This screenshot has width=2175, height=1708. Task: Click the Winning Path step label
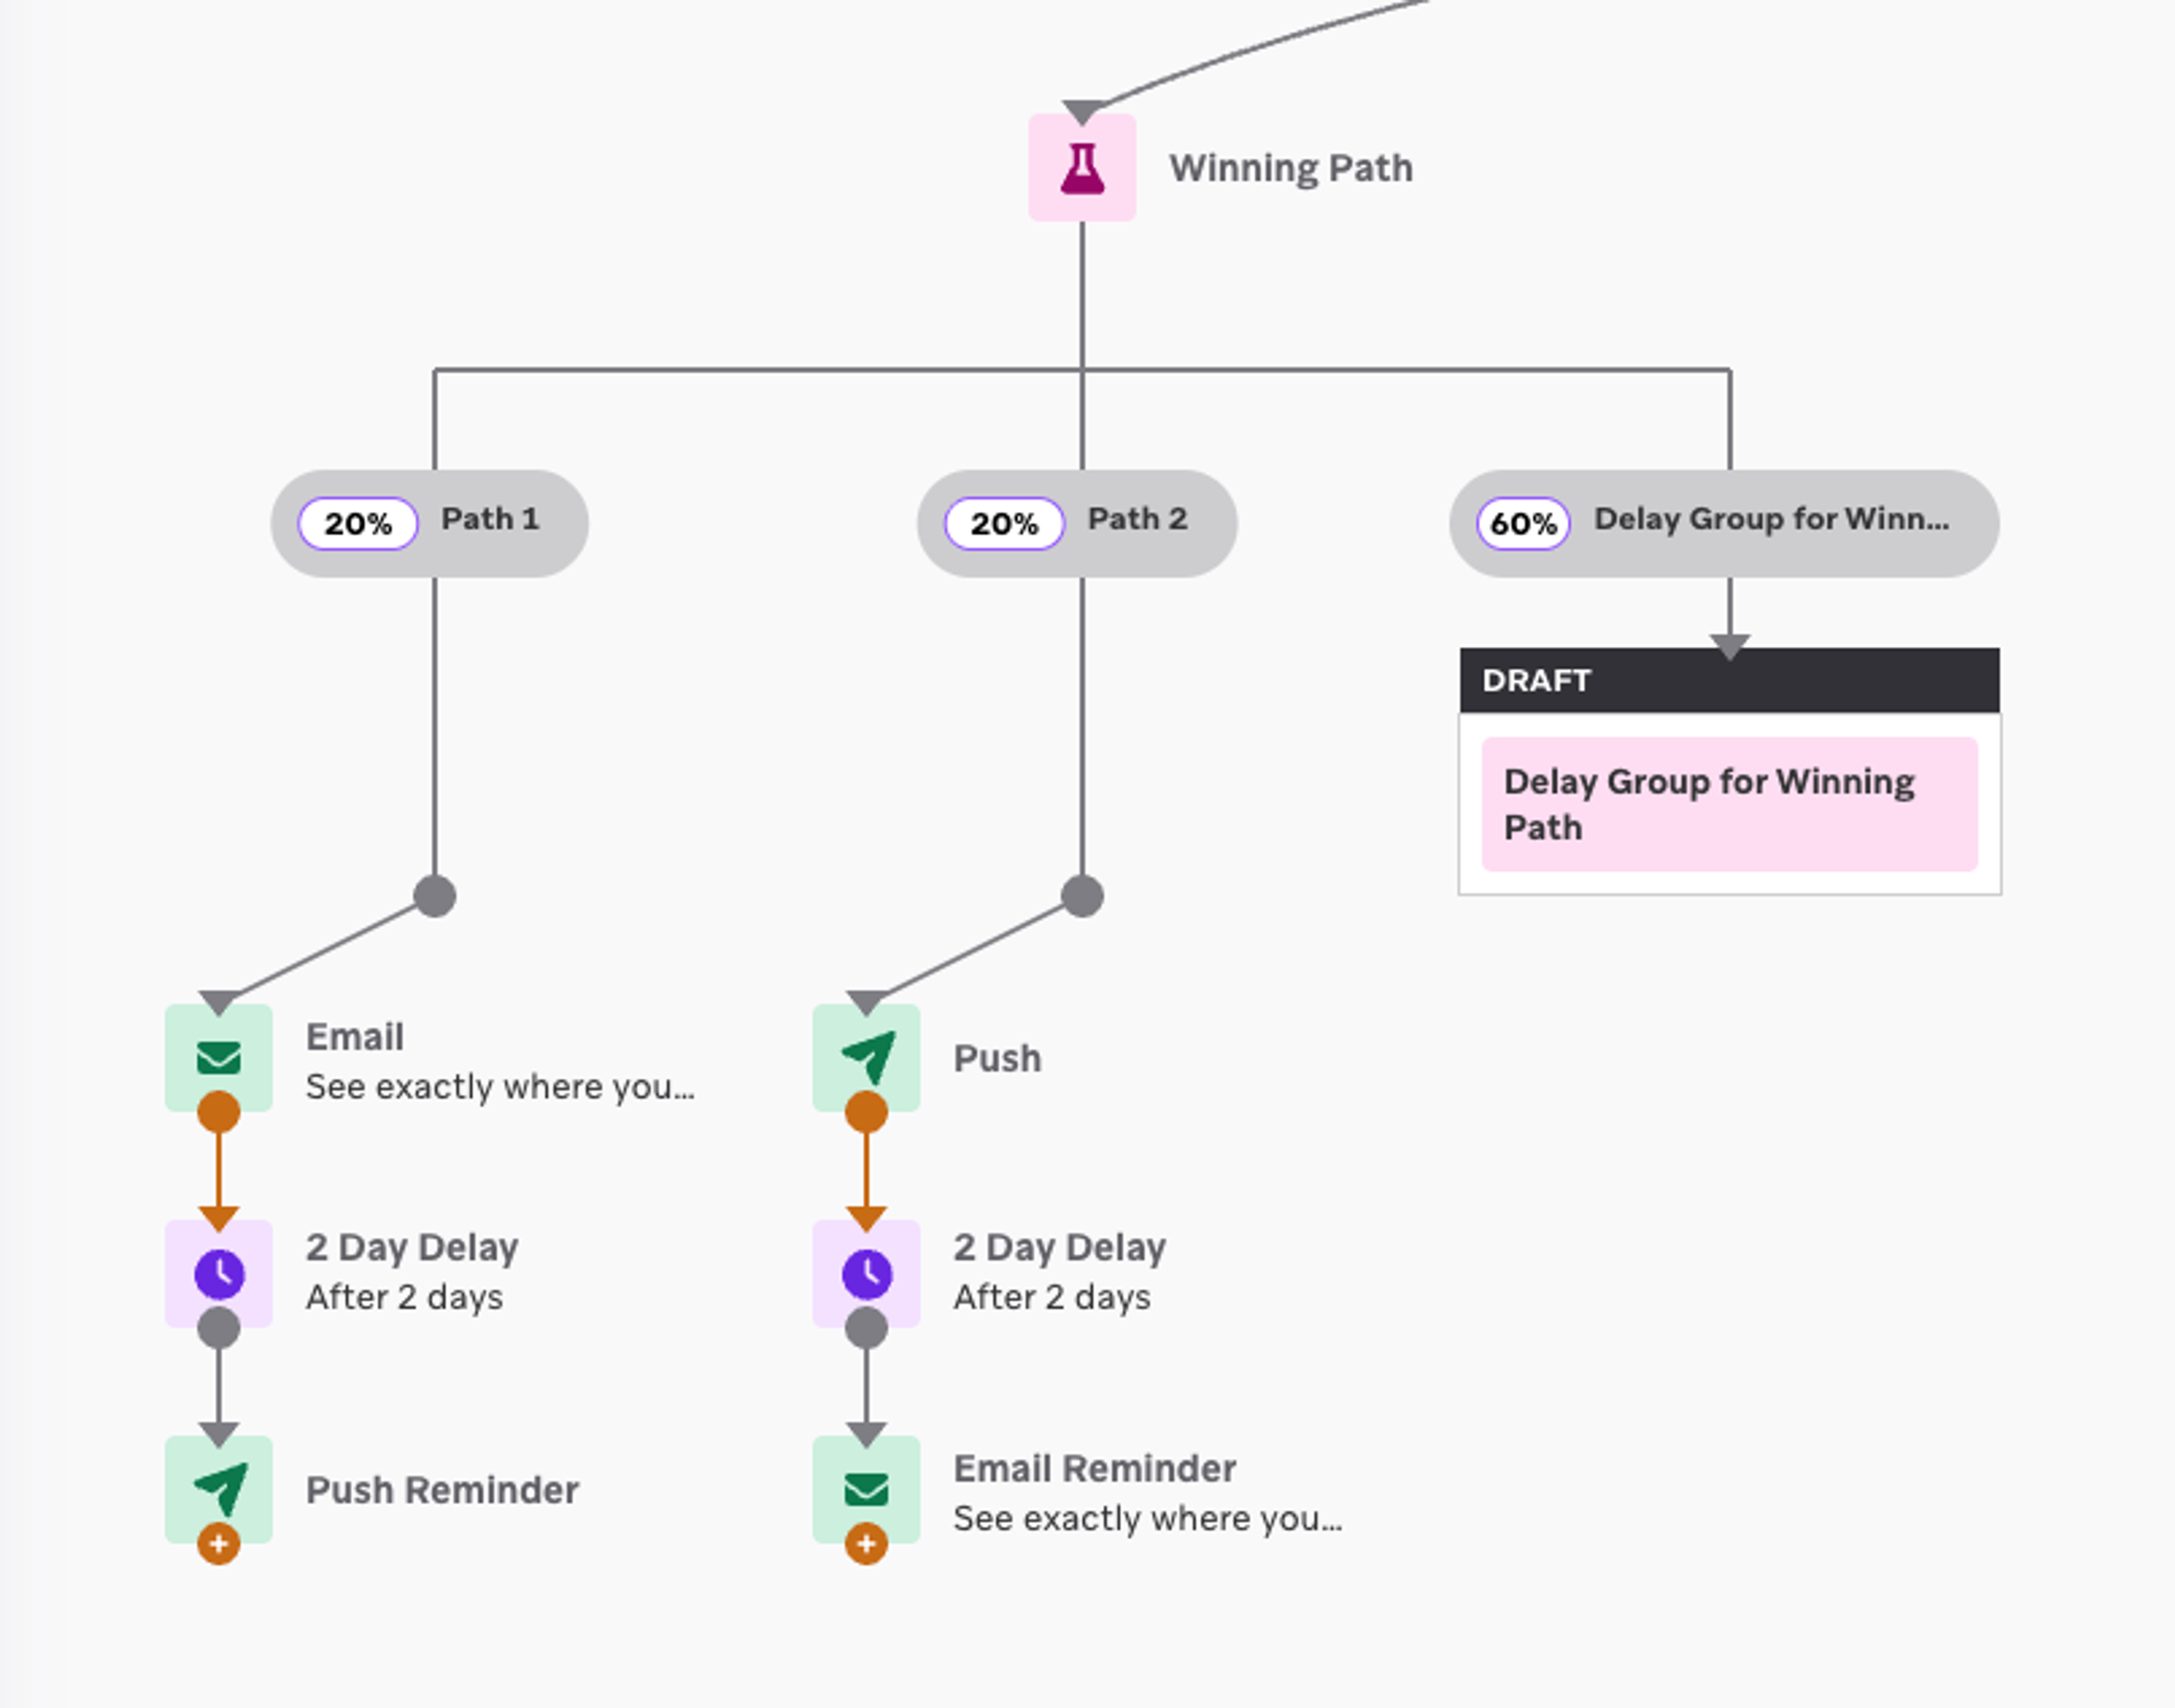click(1291, 168)
